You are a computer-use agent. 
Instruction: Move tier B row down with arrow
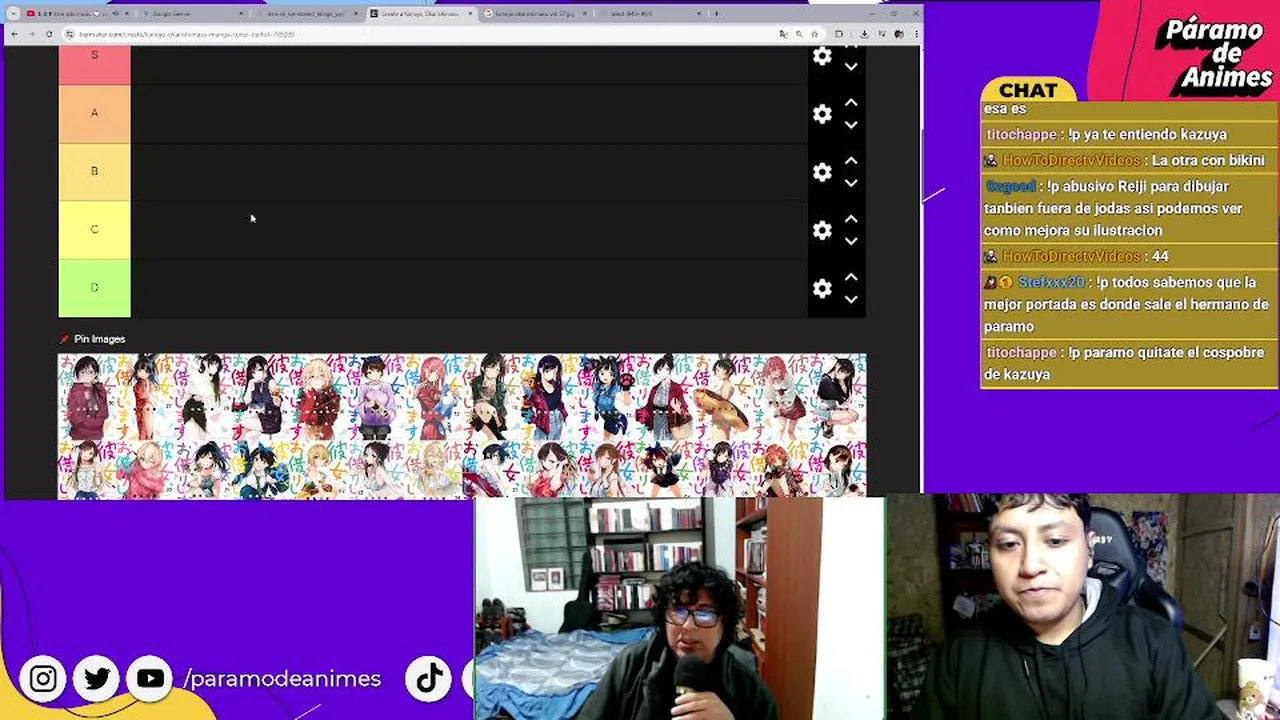point(851,183)
